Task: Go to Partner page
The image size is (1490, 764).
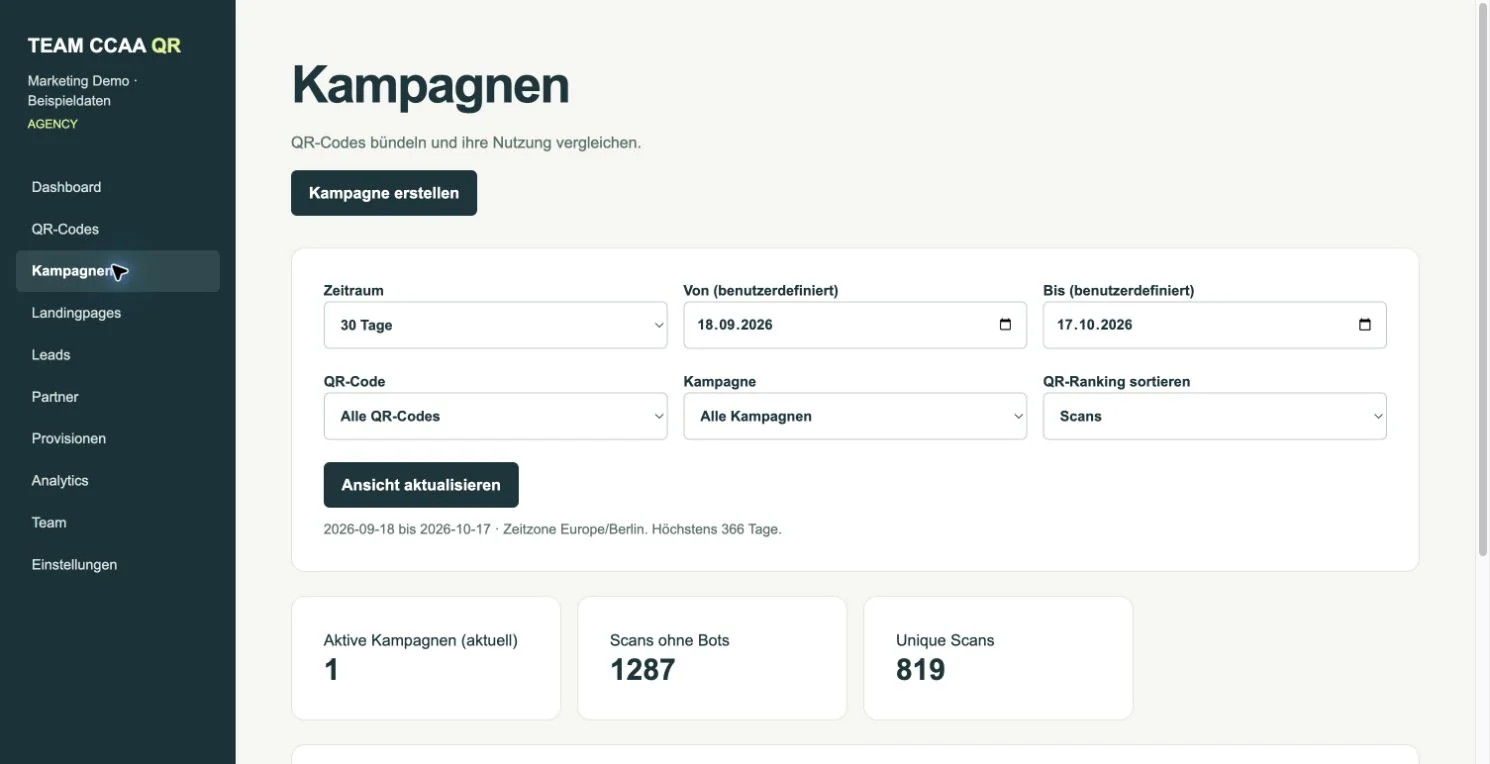Action: 118,397
